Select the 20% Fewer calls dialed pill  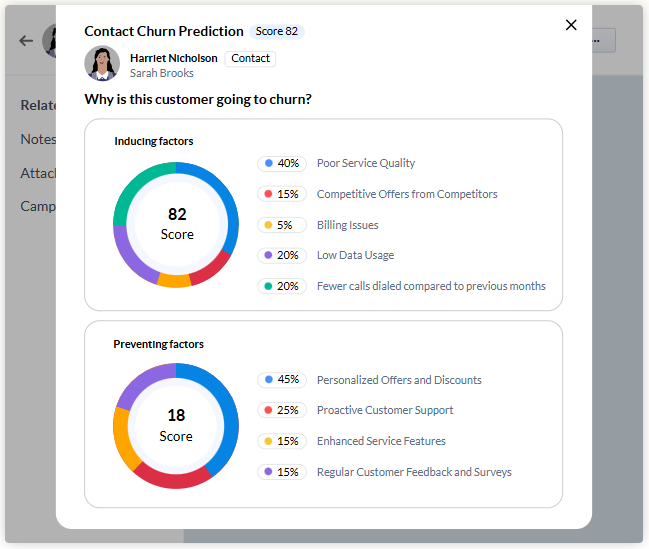(282, 286)
